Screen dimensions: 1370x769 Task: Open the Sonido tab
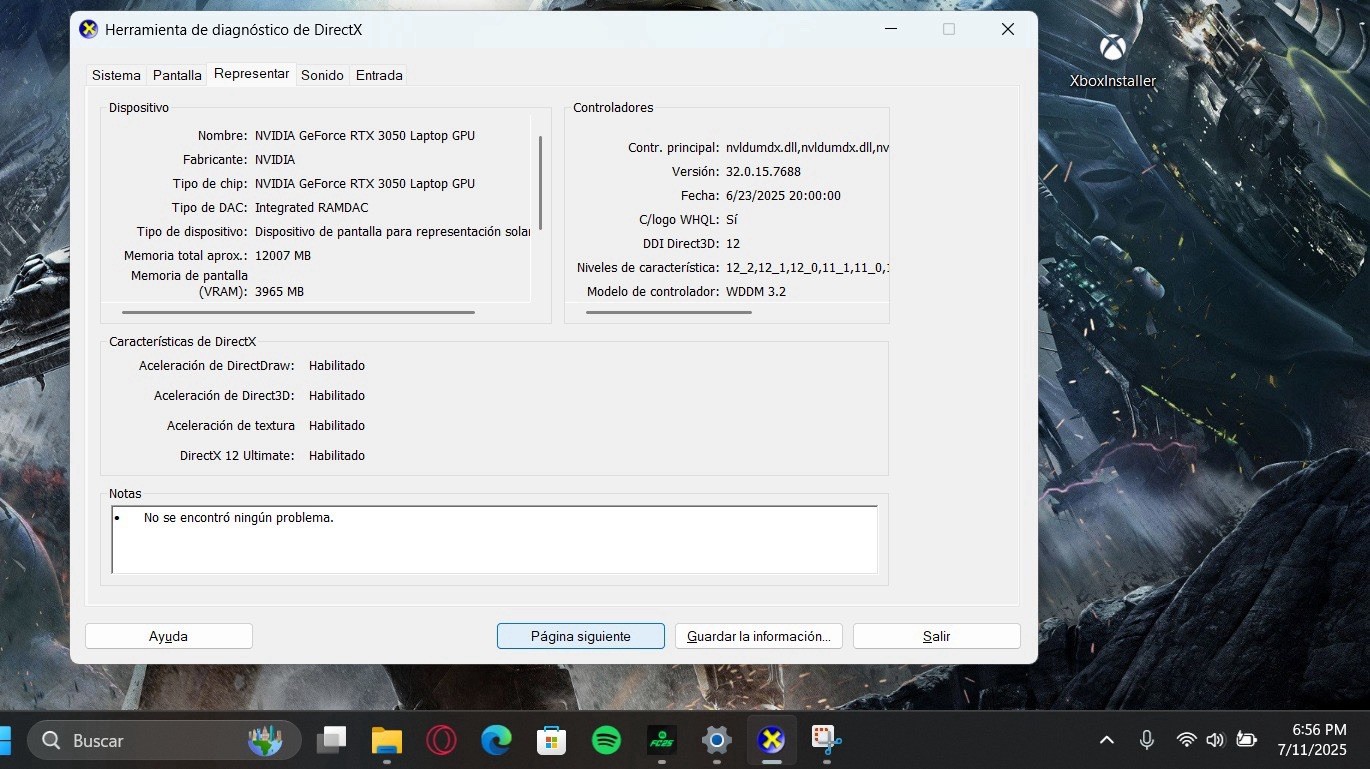tap(322, 75)
